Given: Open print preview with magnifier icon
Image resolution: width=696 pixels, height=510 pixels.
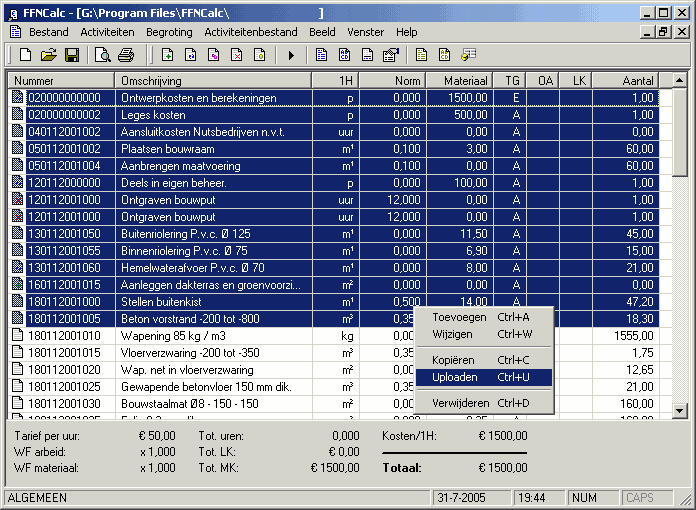Looking at the screenshot, I should (x=103, y=55).
